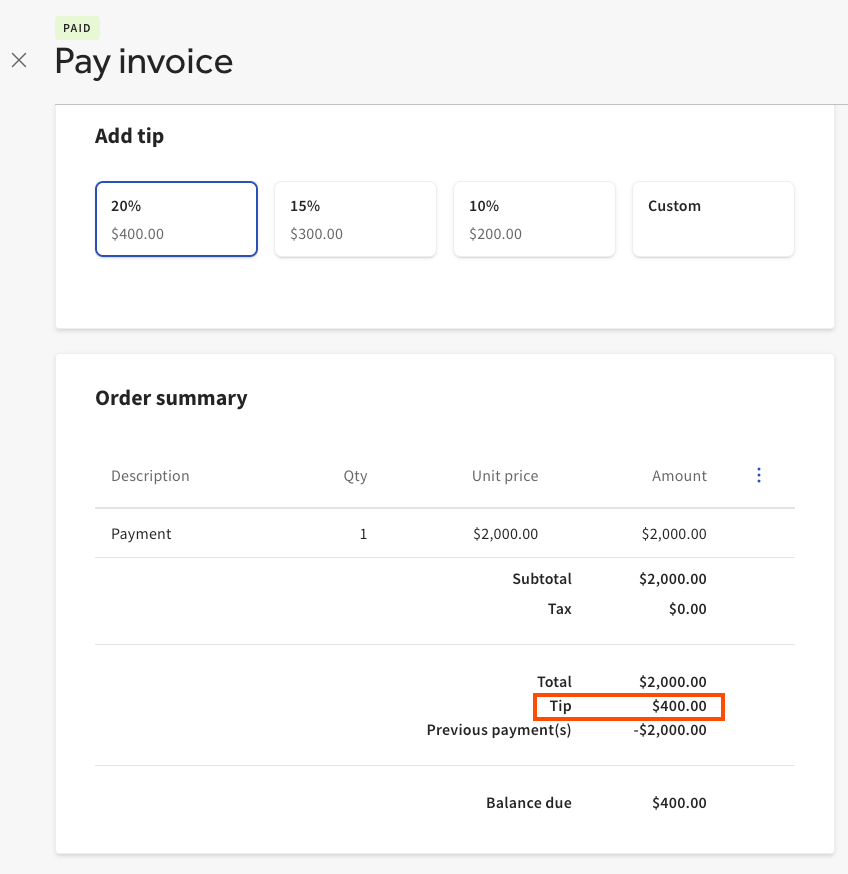
Task: Click the Qty column header
Action: tap(355, 476)
